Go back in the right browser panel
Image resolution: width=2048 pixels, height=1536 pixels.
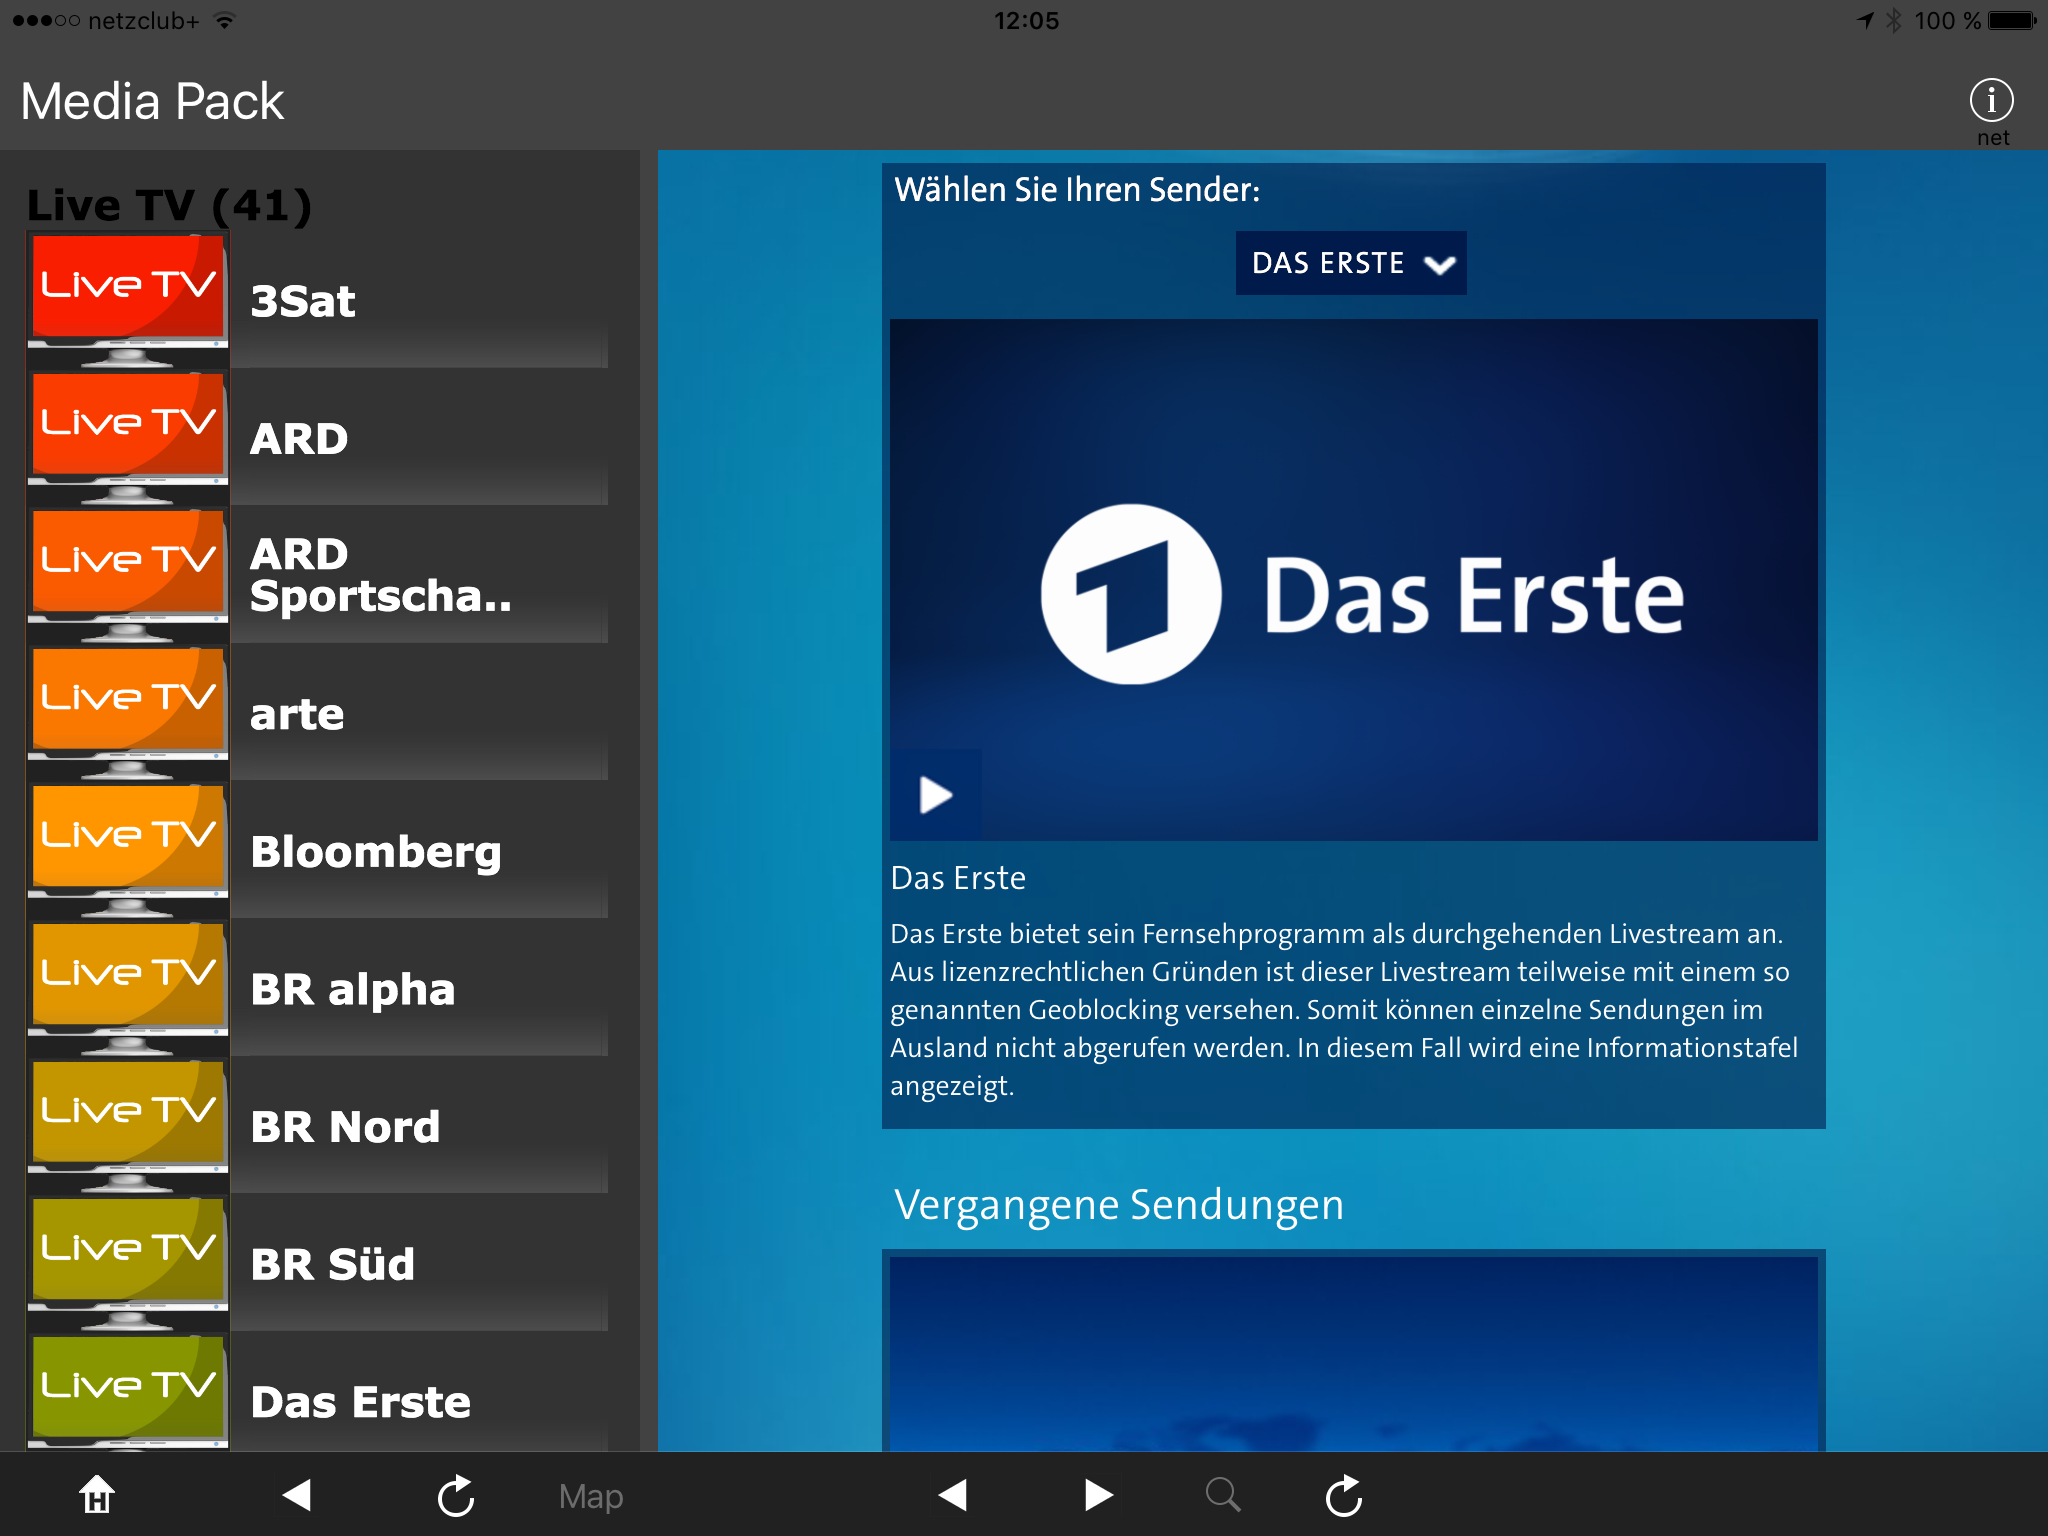(953, 1495)
